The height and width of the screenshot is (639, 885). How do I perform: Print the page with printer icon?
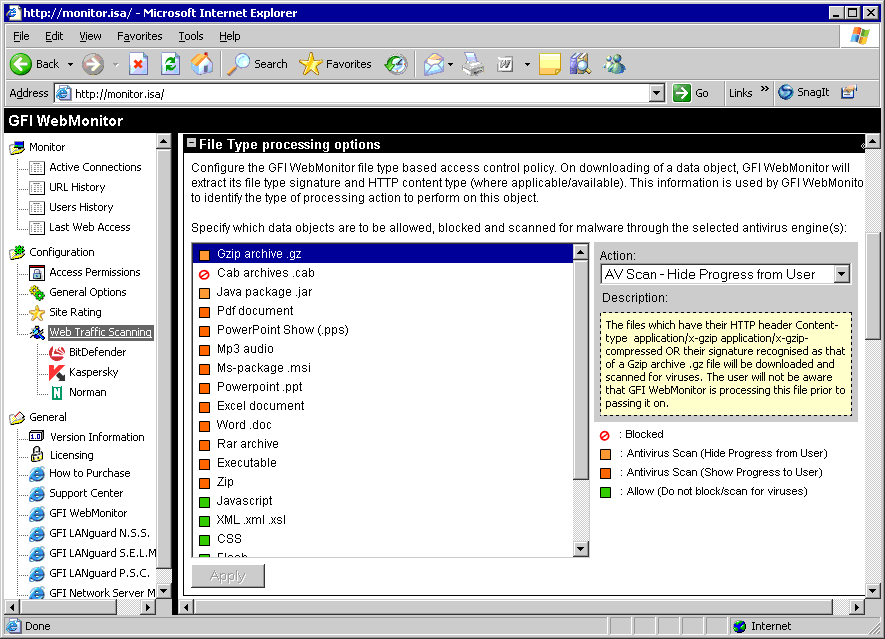tap(473, 64)
